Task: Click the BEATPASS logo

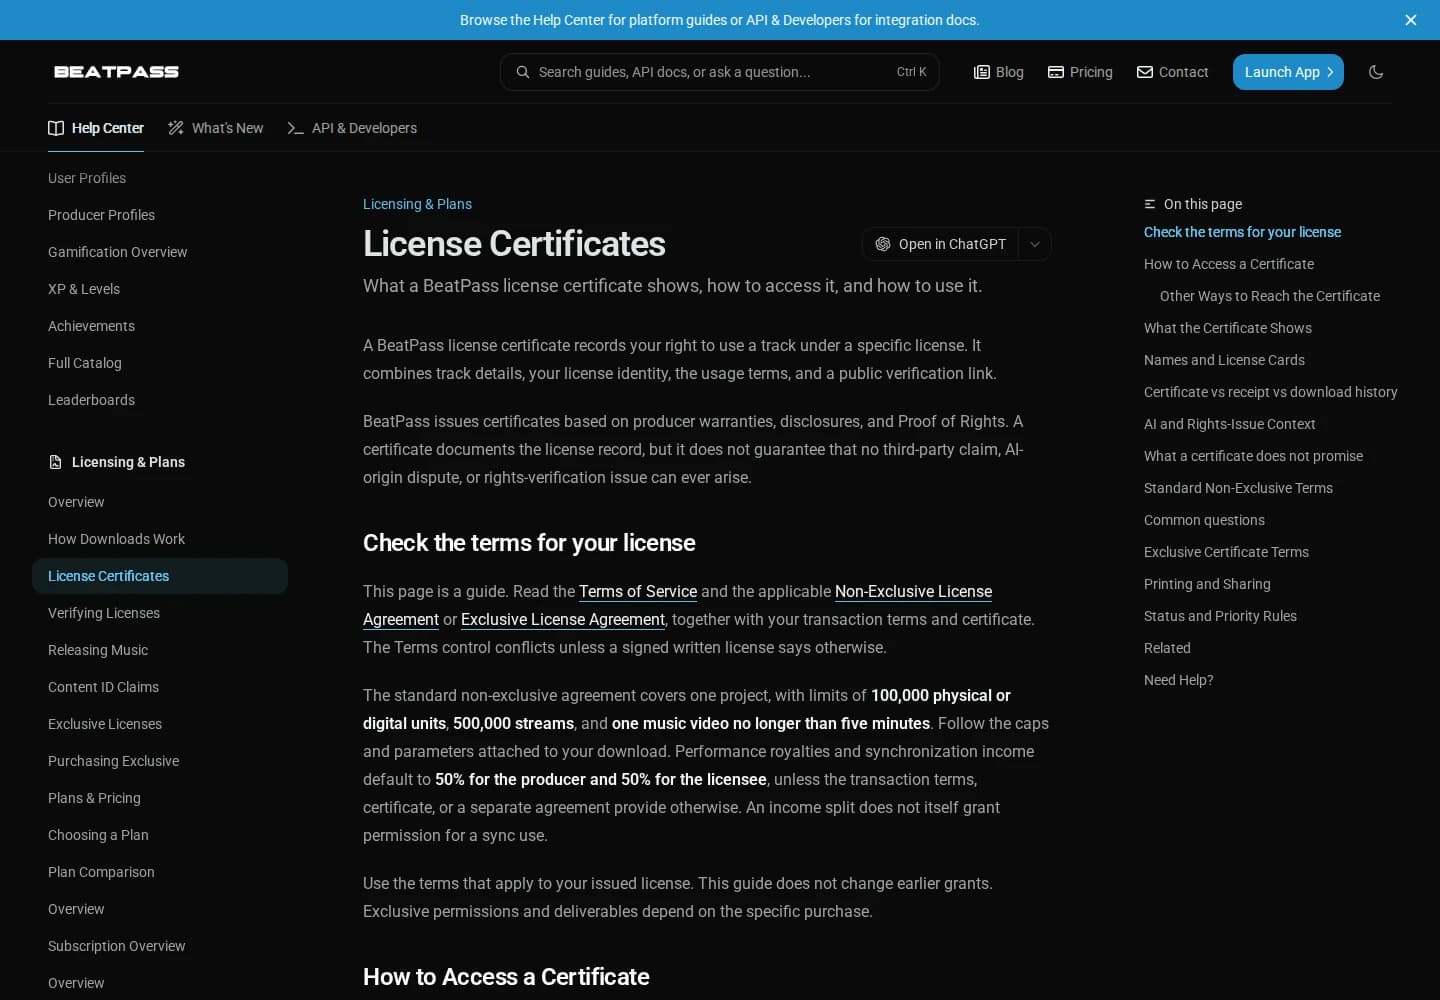Action: coord(116,72)
